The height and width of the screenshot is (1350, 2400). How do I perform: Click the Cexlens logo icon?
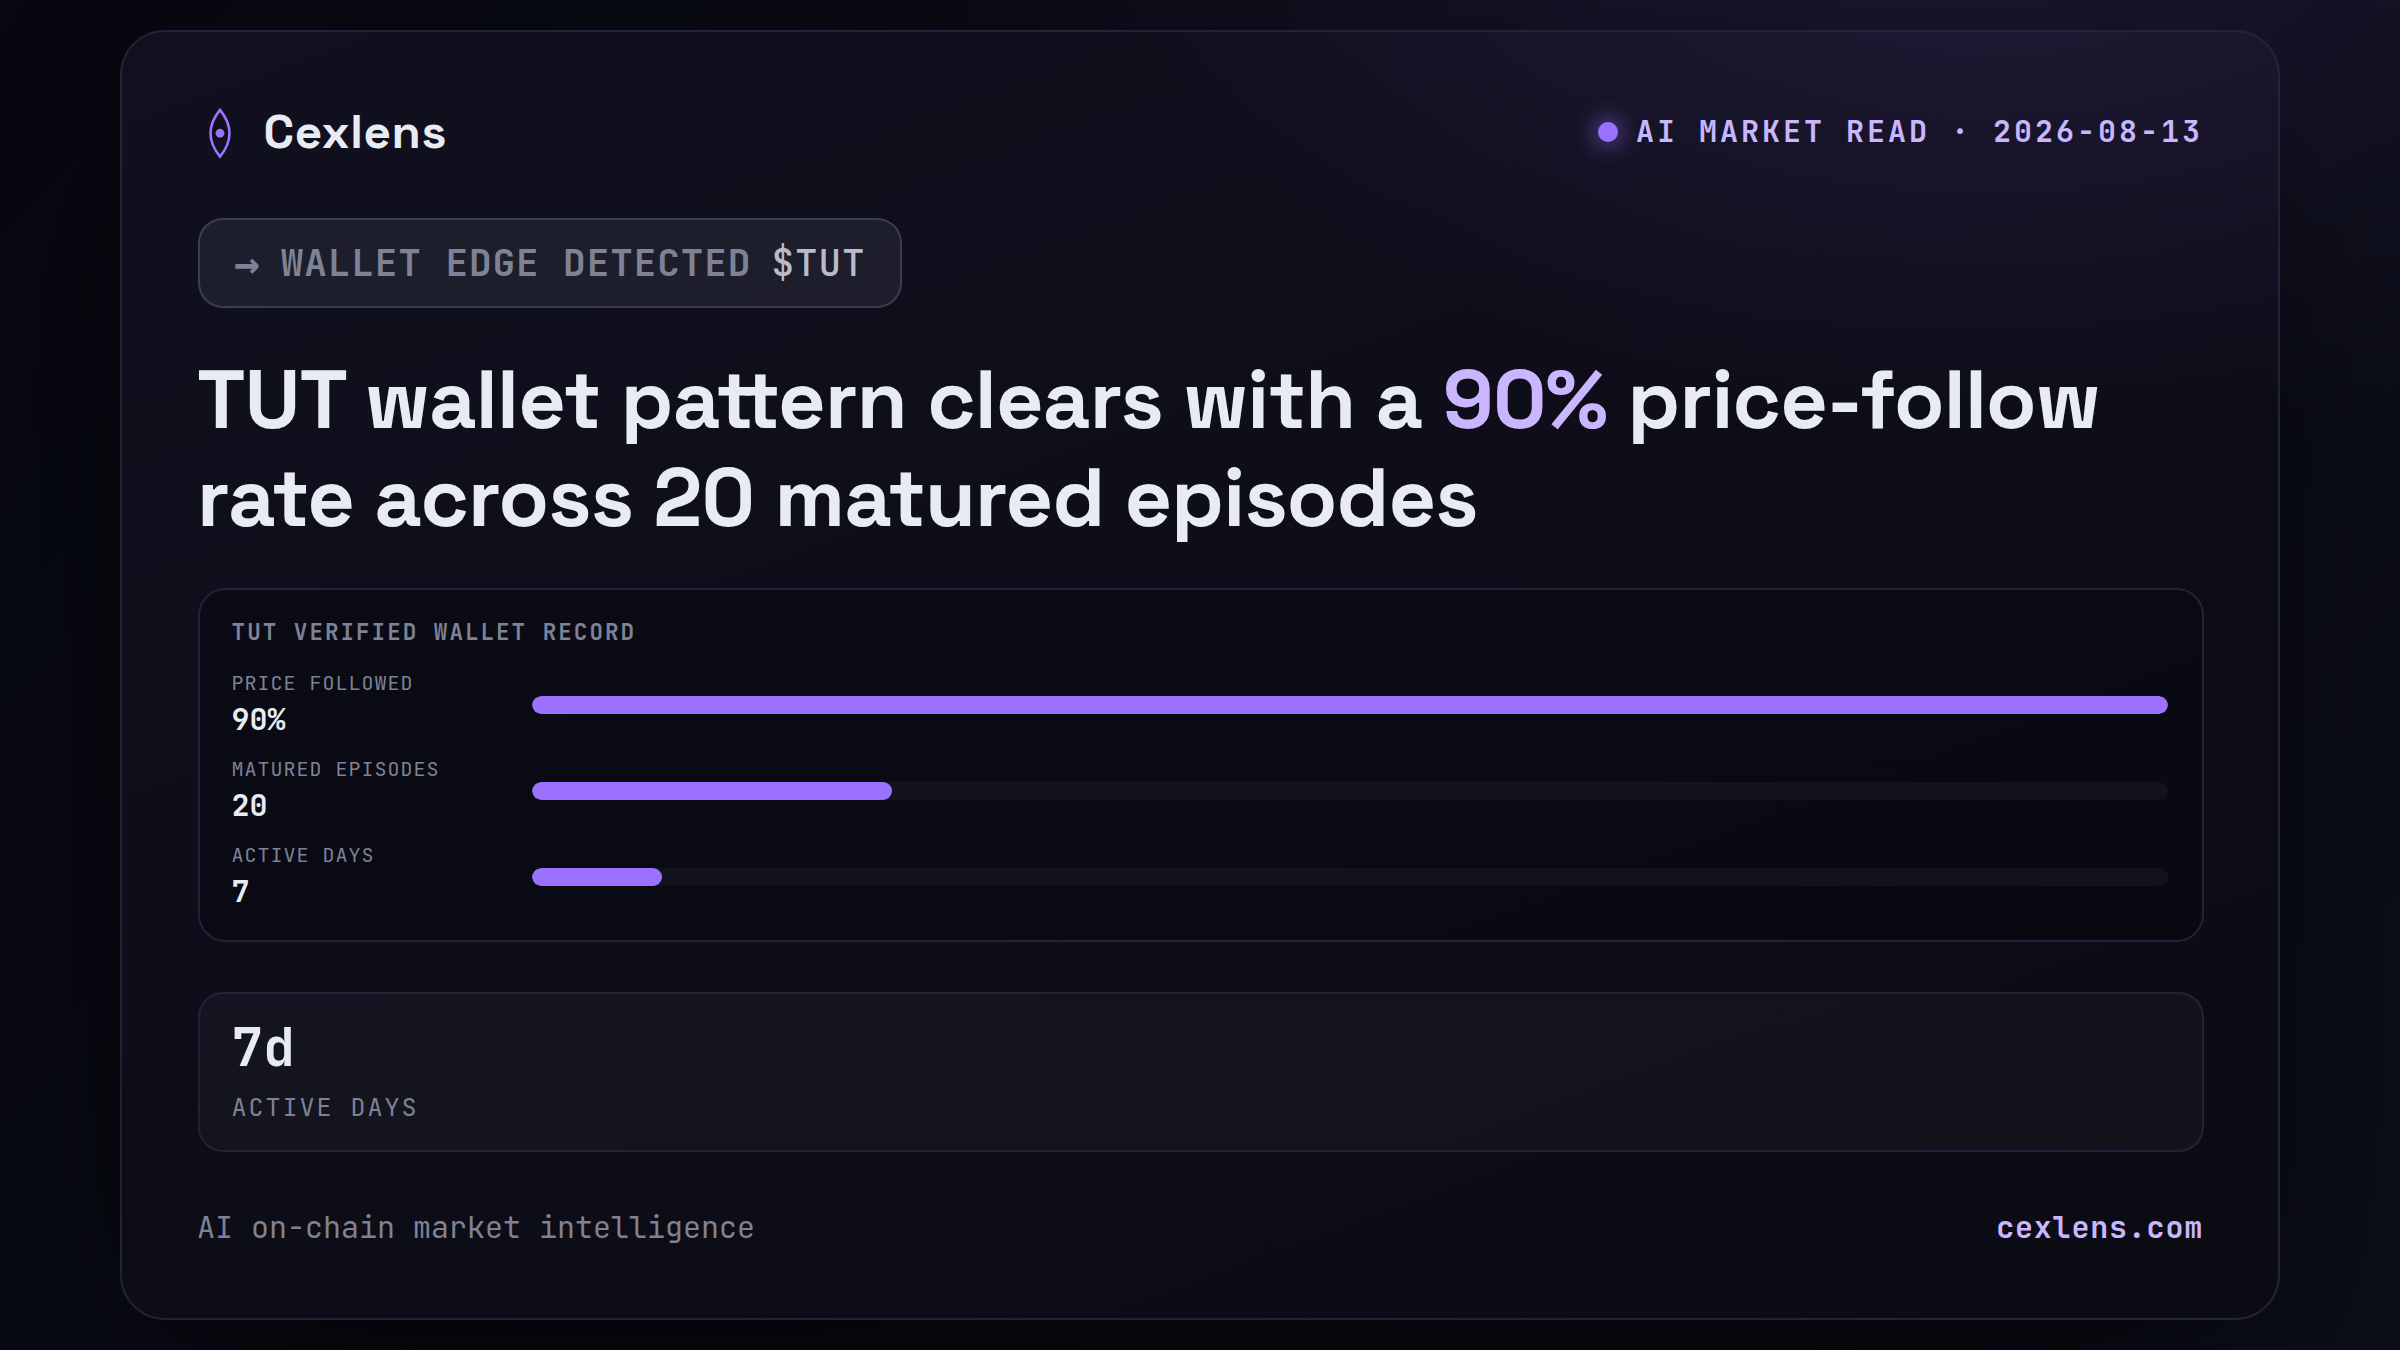coord(220,133)
